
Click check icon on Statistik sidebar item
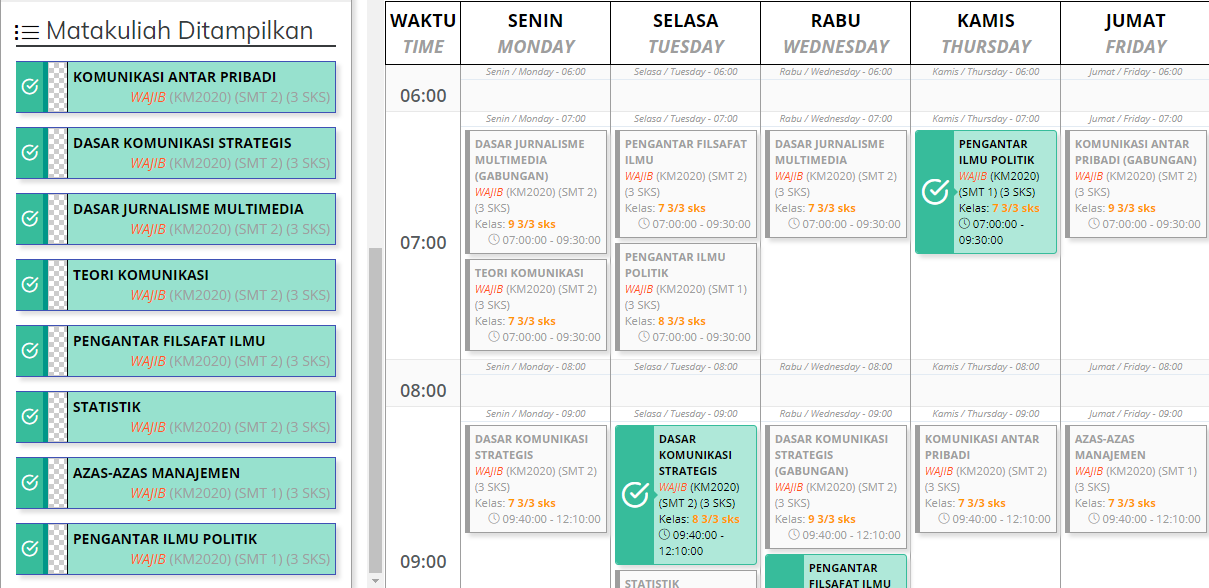[x=30, y=417]
